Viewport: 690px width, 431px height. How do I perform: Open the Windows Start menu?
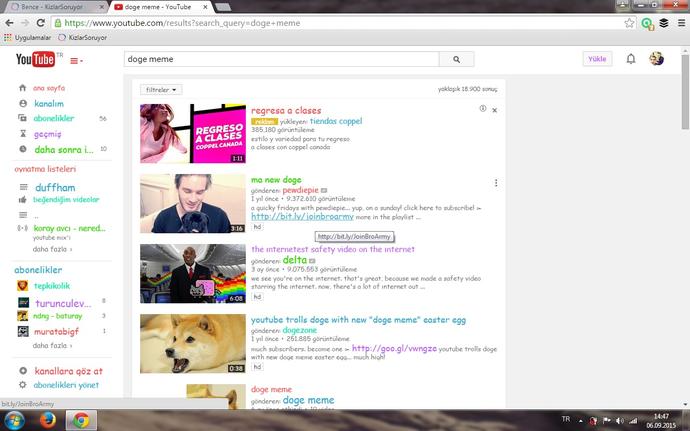tap(15, 420)
